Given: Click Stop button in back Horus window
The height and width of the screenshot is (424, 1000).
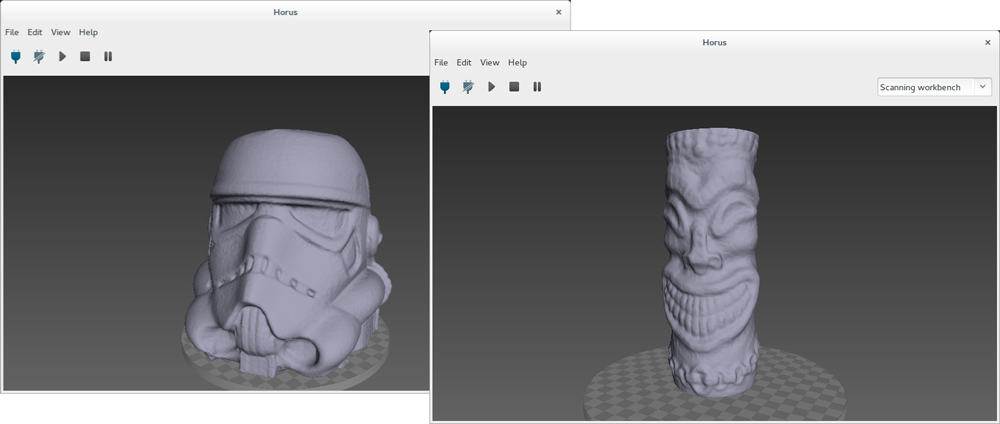Looking at the screenshot, I should click(85, 56).
